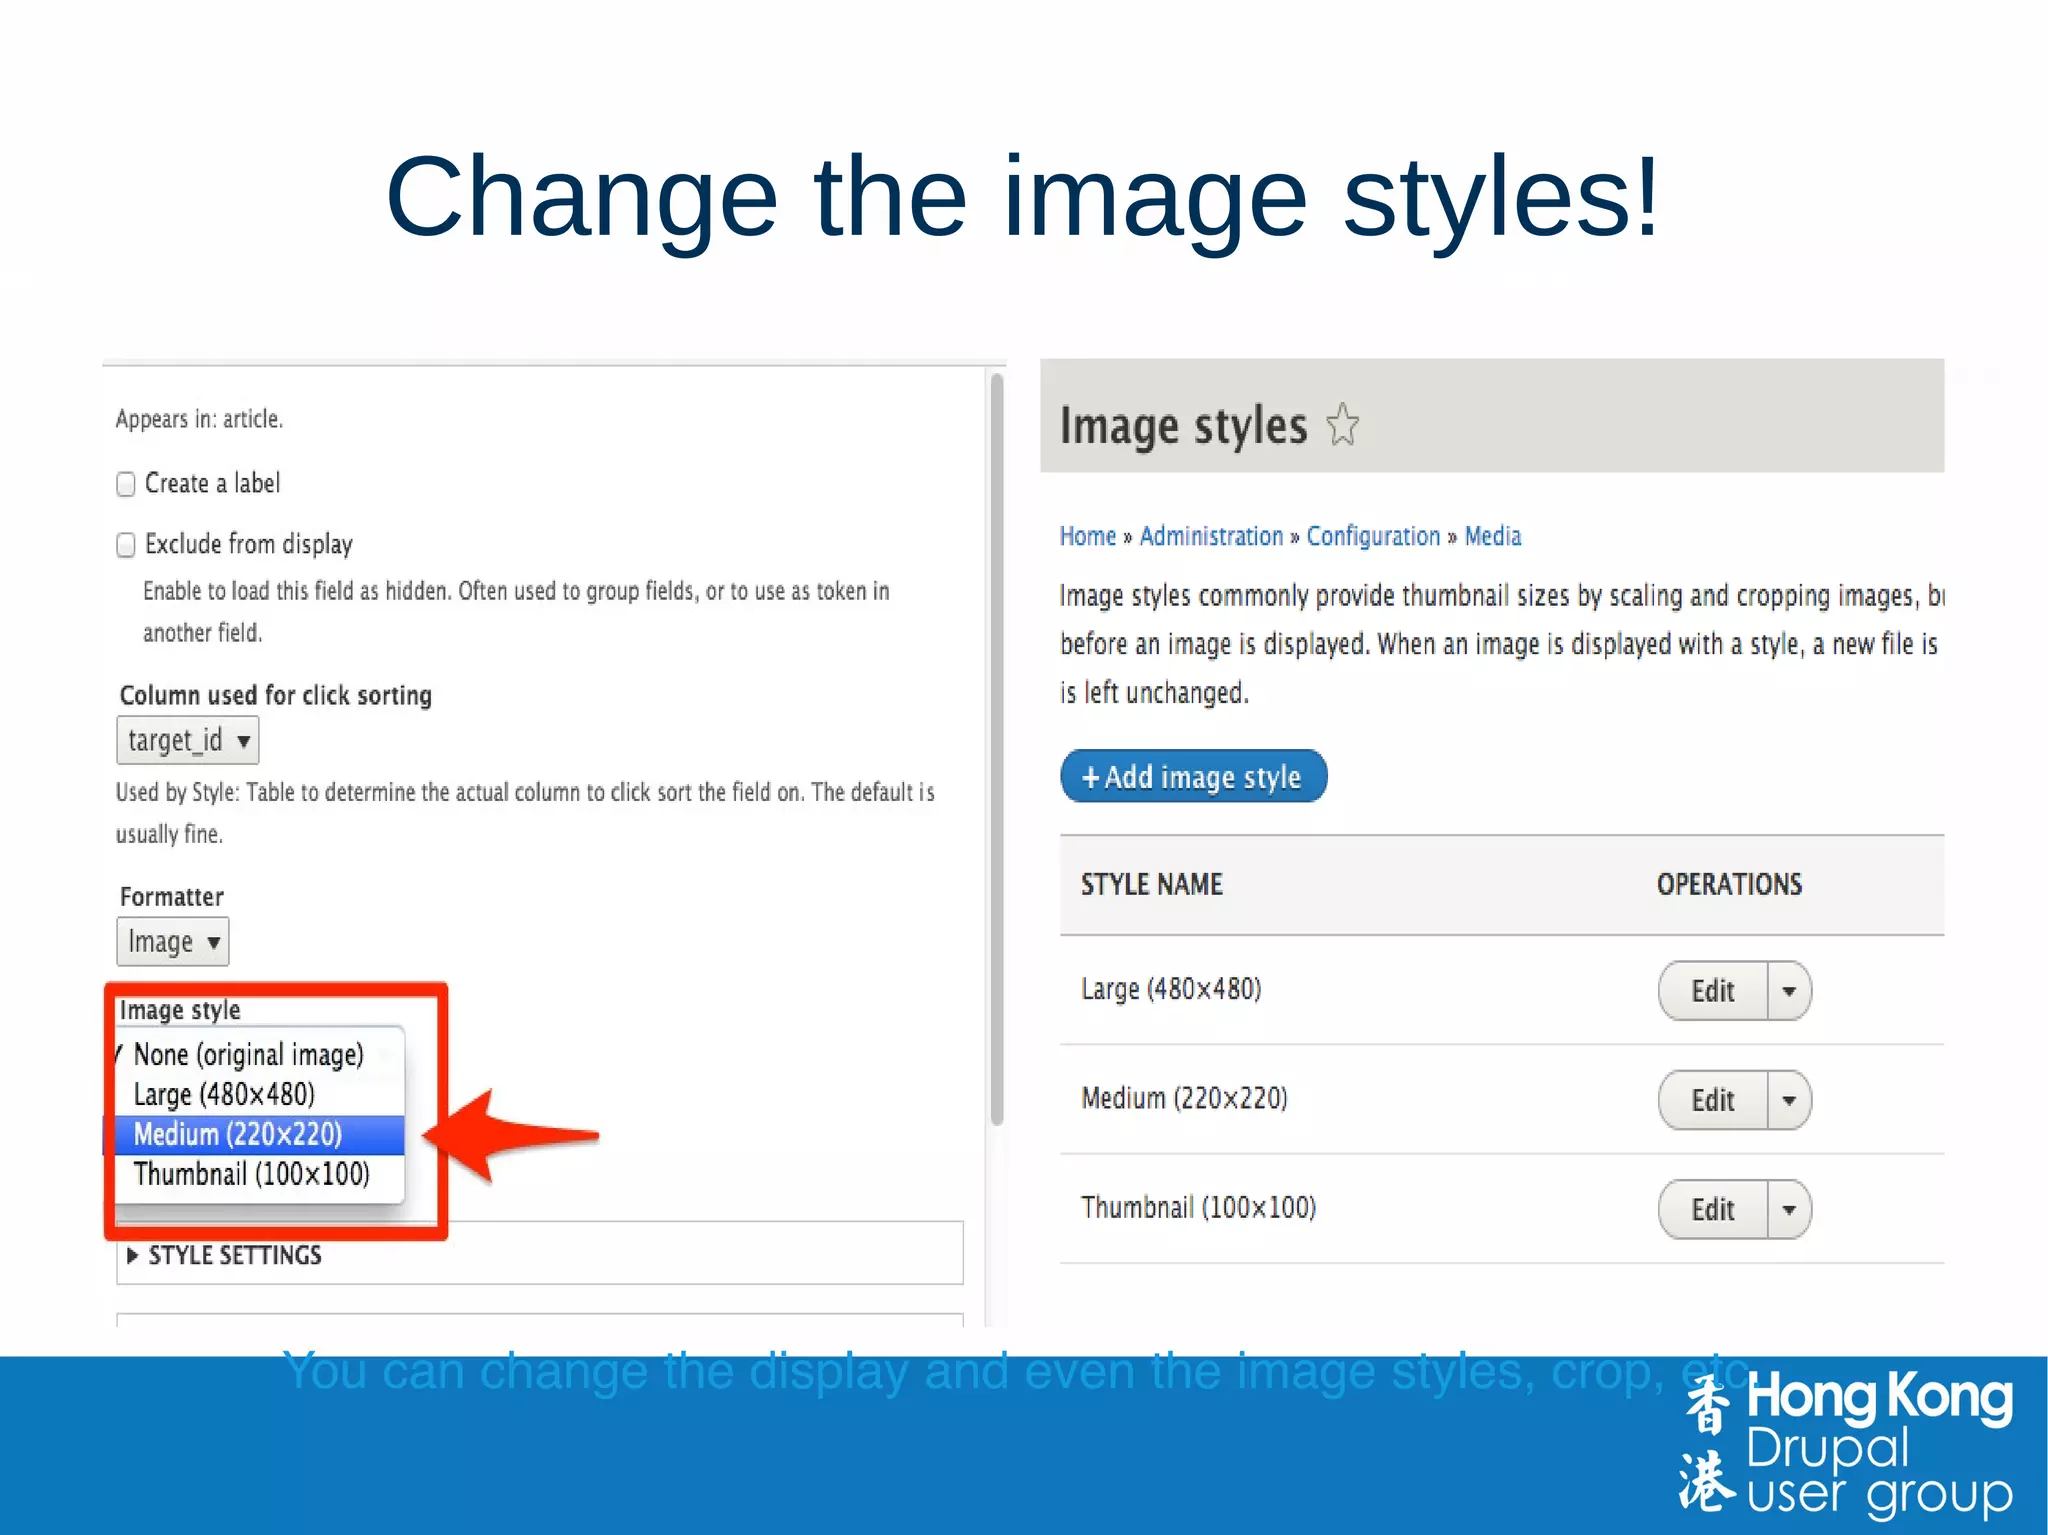The width and height of the screenshot is (2048, 1535).
Task: Open dropdown arrow next to Thumbnail Edit
Action: click(1789, 1209)
